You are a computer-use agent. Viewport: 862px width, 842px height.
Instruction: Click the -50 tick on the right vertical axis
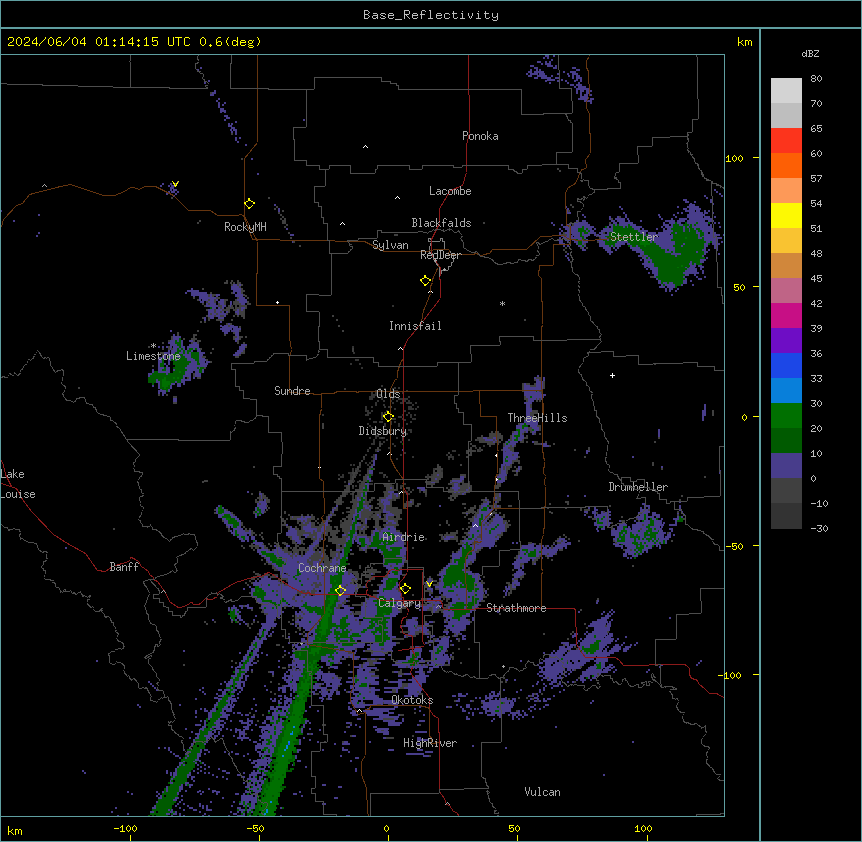click(x=734, y=546)
